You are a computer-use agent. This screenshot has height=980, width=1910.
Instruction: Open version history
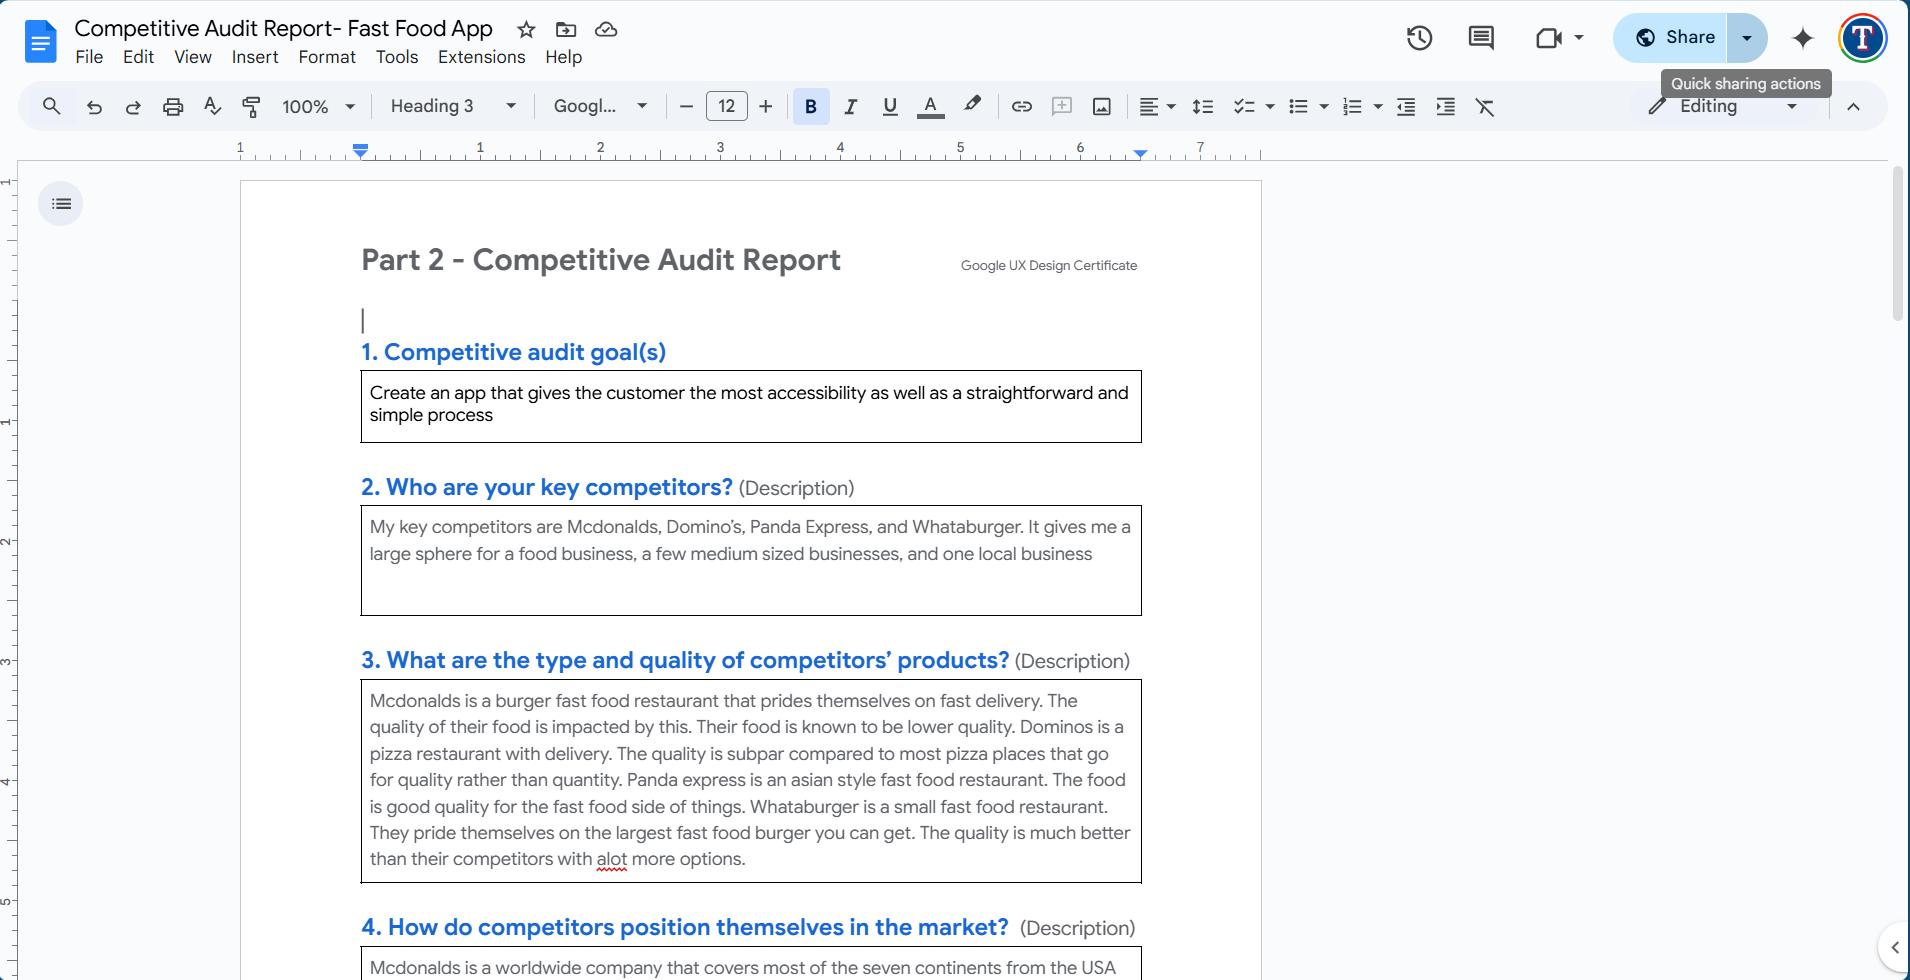[x=1419, y=37]
